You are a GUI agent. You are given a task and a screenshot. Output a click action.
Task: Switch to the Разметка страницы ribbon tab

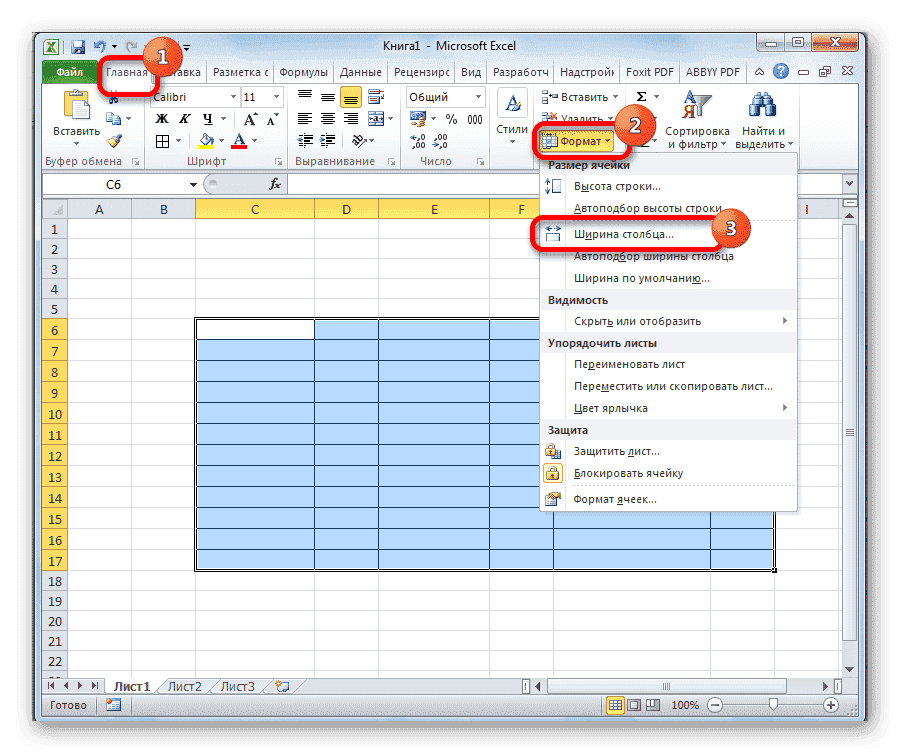coord(239,72)
